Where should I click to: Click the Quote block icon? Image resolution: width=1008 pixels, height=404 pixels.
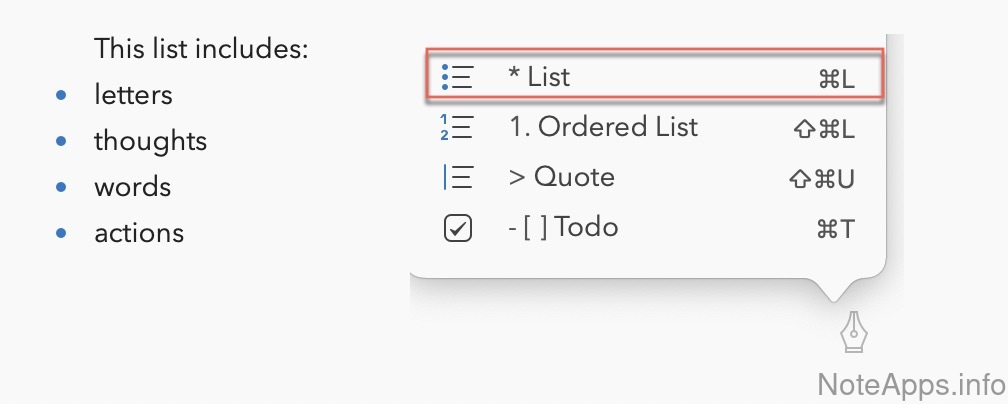click(x=457, y=178)
